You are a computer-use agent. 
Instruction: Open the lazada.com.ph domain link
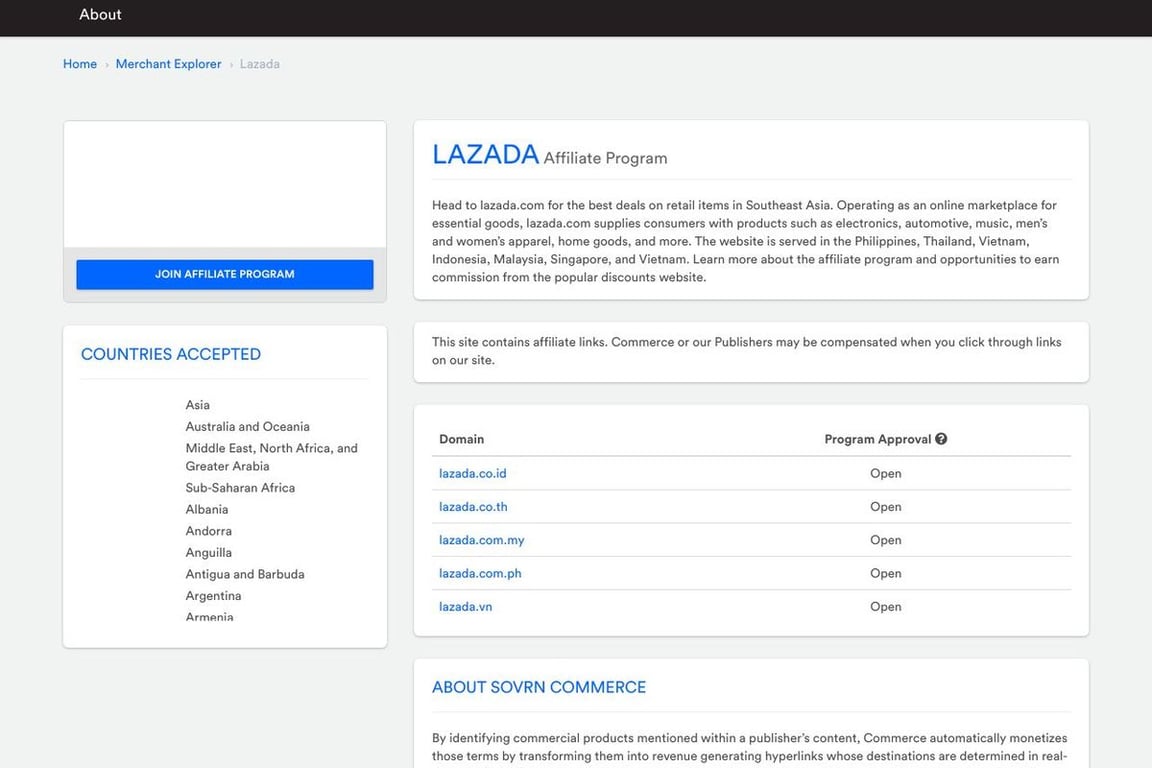(480, 573)
